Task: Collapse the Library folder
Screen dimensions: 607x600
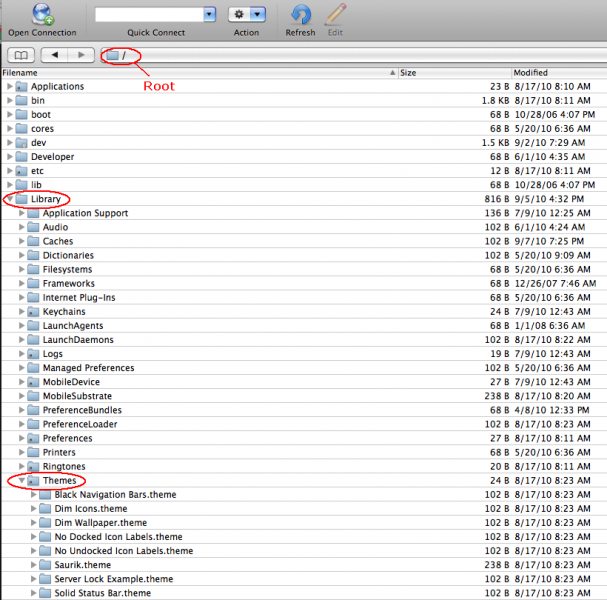Action: point(9,199)
